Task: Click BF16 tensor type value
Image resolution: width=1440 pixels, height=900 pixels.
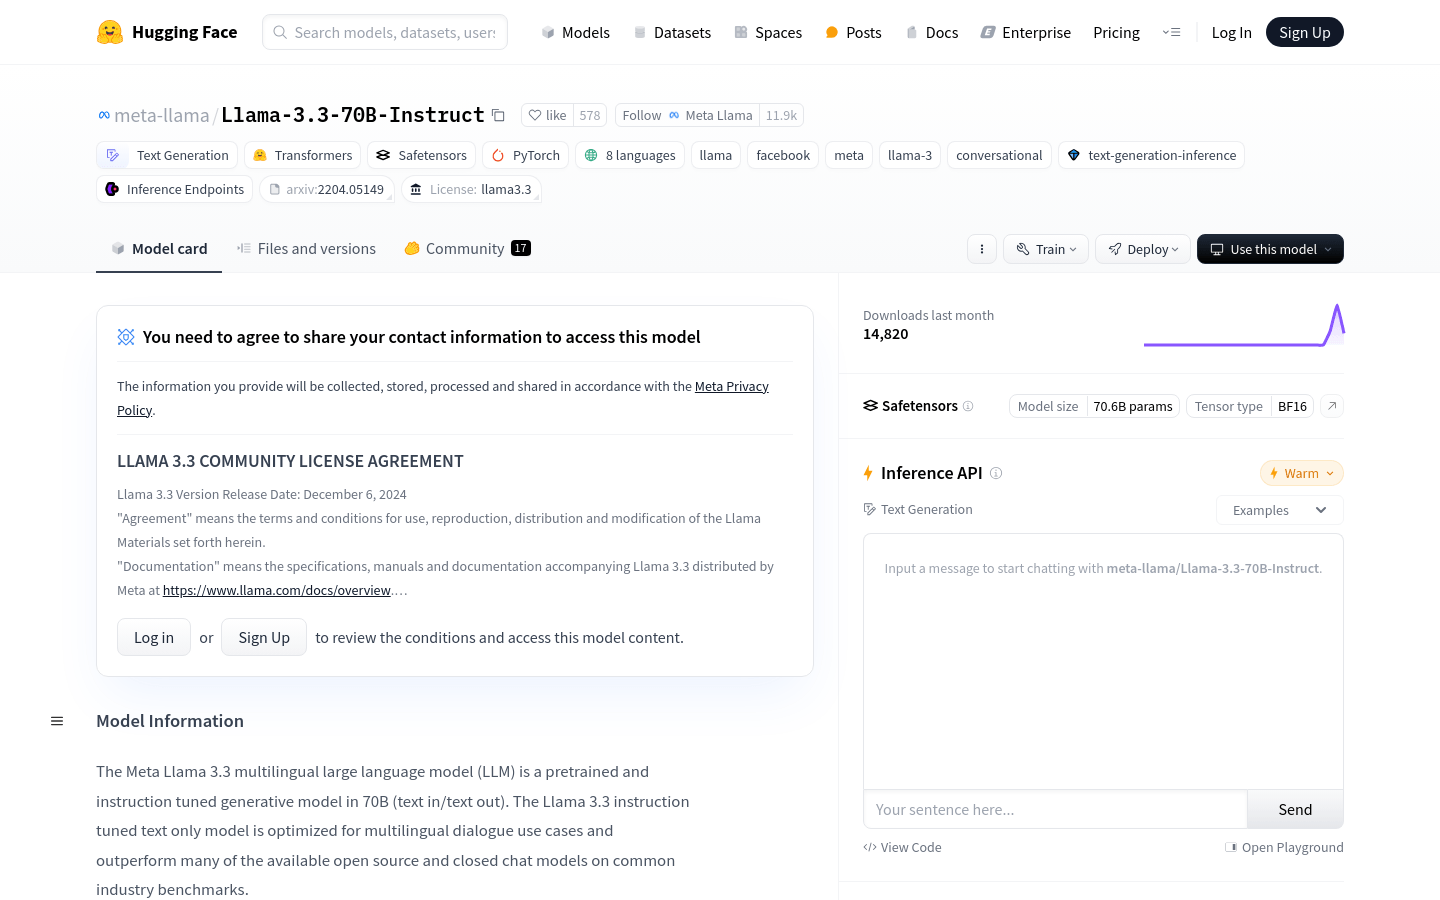Action: (x=1292, y=406)
